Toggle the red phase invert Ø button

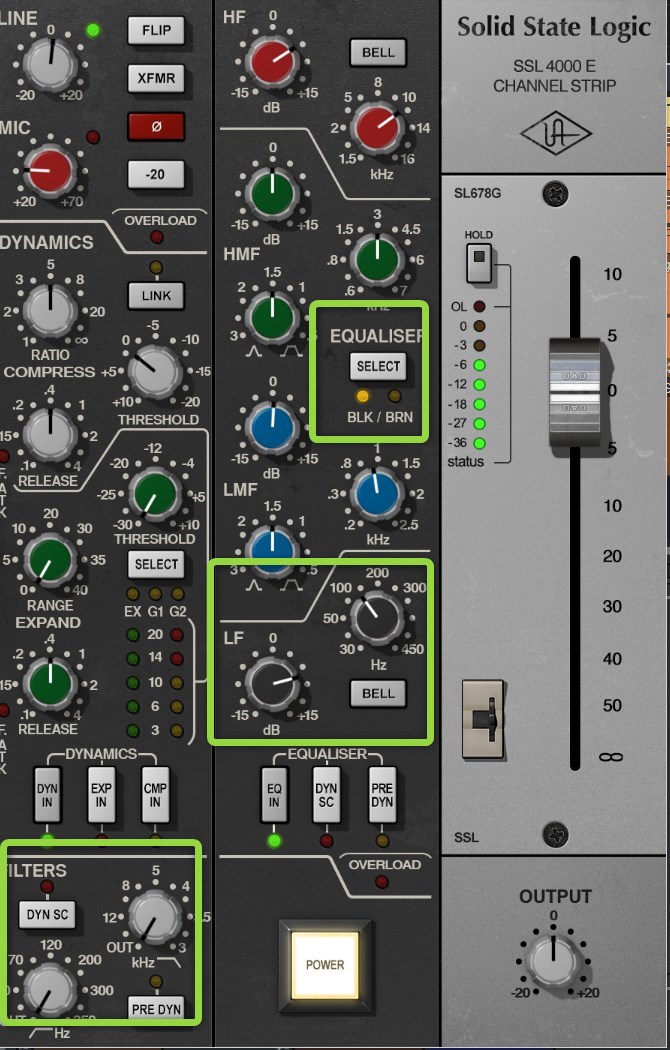pyautogui.click(x=156, y=127)
